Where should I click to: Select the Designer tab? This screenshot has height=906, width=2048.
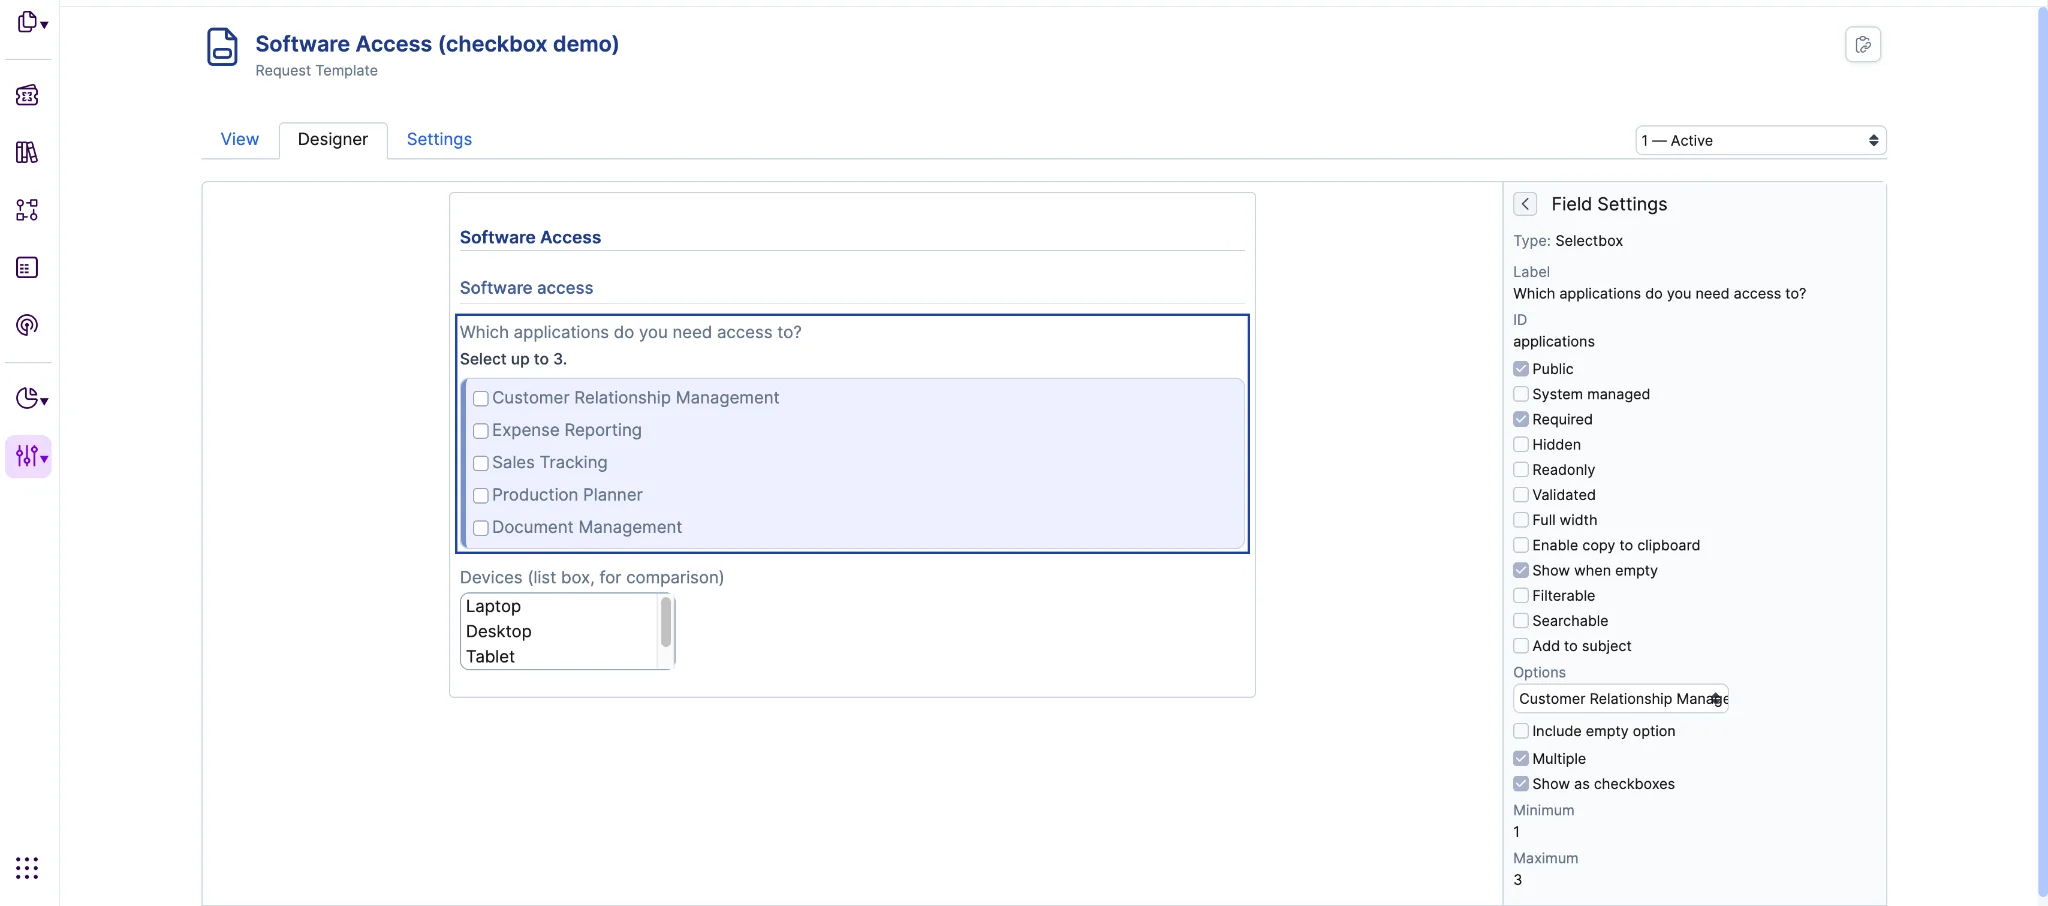333,139
